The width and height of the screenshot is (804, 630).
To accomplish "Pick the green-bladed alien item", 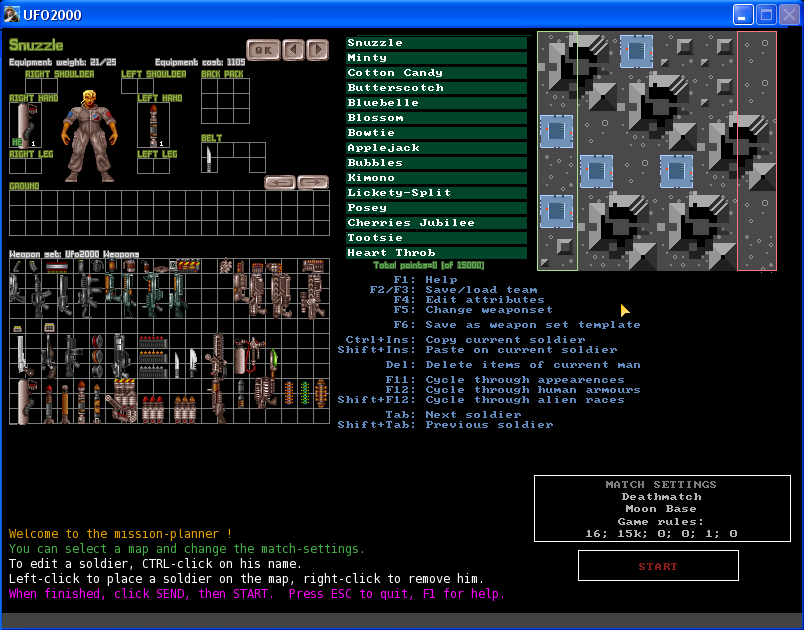I will click(x=274, y=359).
